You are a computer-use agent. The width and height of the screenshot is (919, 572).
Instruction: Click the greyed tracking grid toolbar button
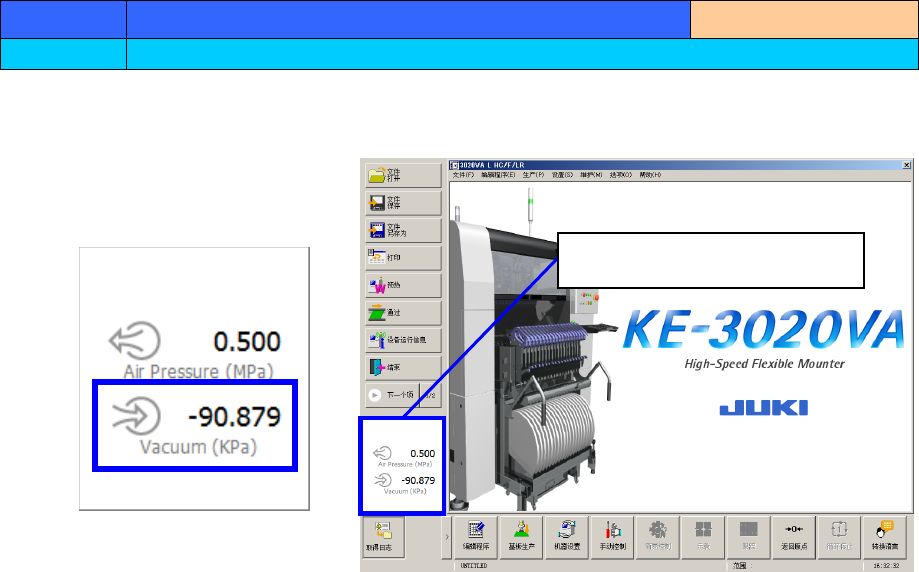click(x=749, y=537)
